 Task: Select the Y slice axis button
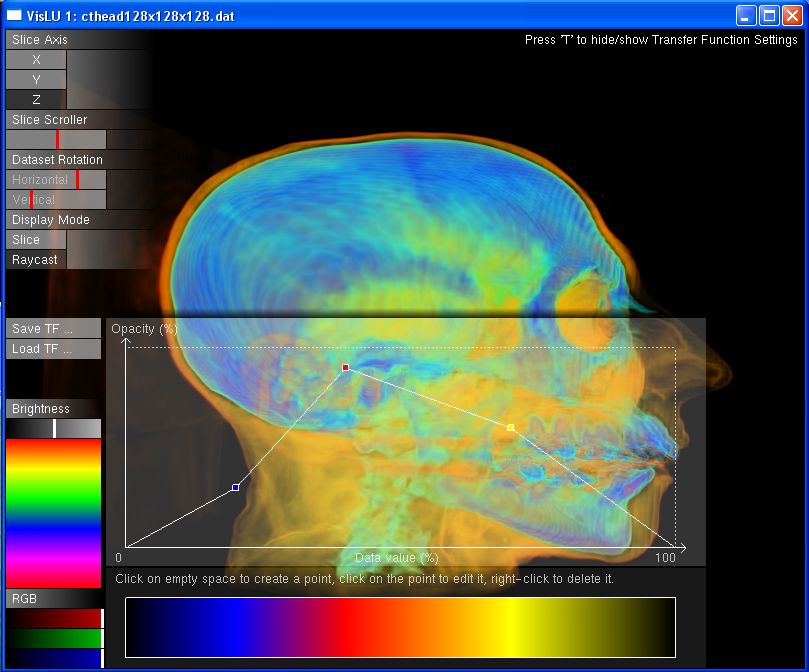[x=36, y=80]
